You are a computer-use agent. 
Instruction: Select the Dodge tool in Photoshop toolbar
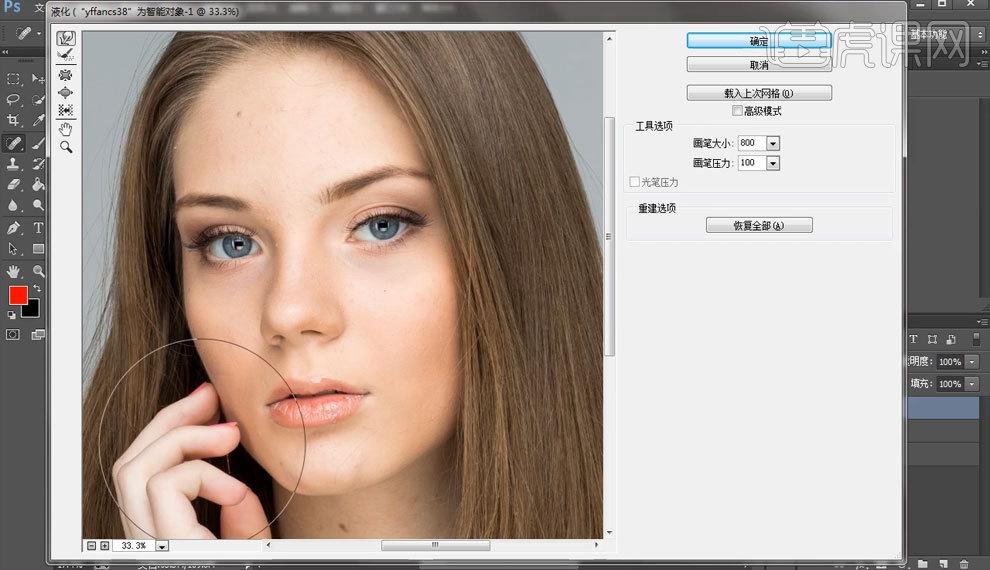pyautogui.click(x=39, y=206)
